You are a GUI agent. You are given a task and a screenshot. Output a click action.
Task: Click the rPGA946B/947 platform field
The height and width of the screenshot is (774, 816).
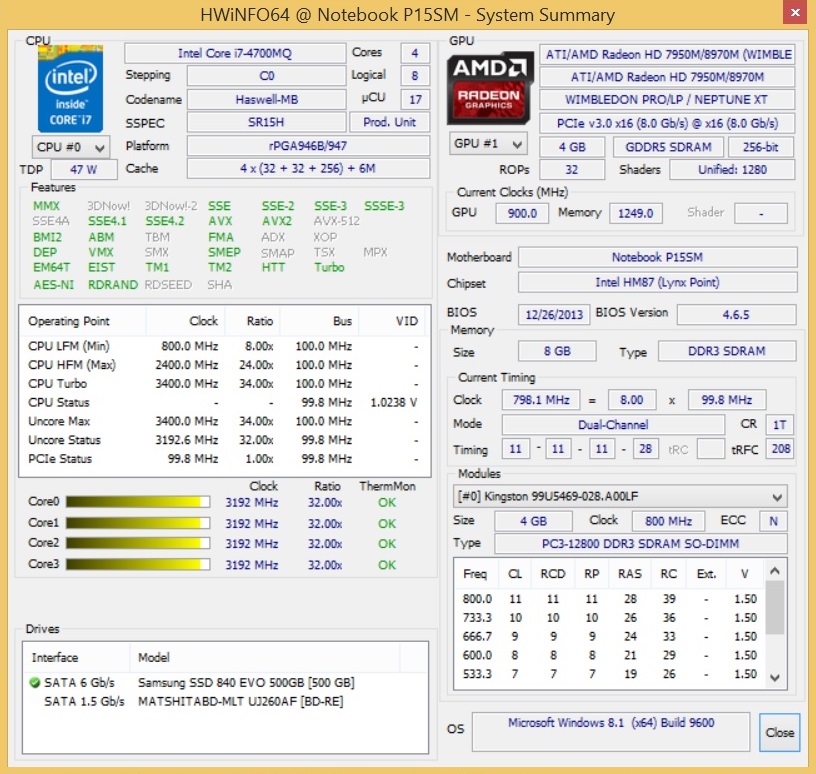[308, 146]
